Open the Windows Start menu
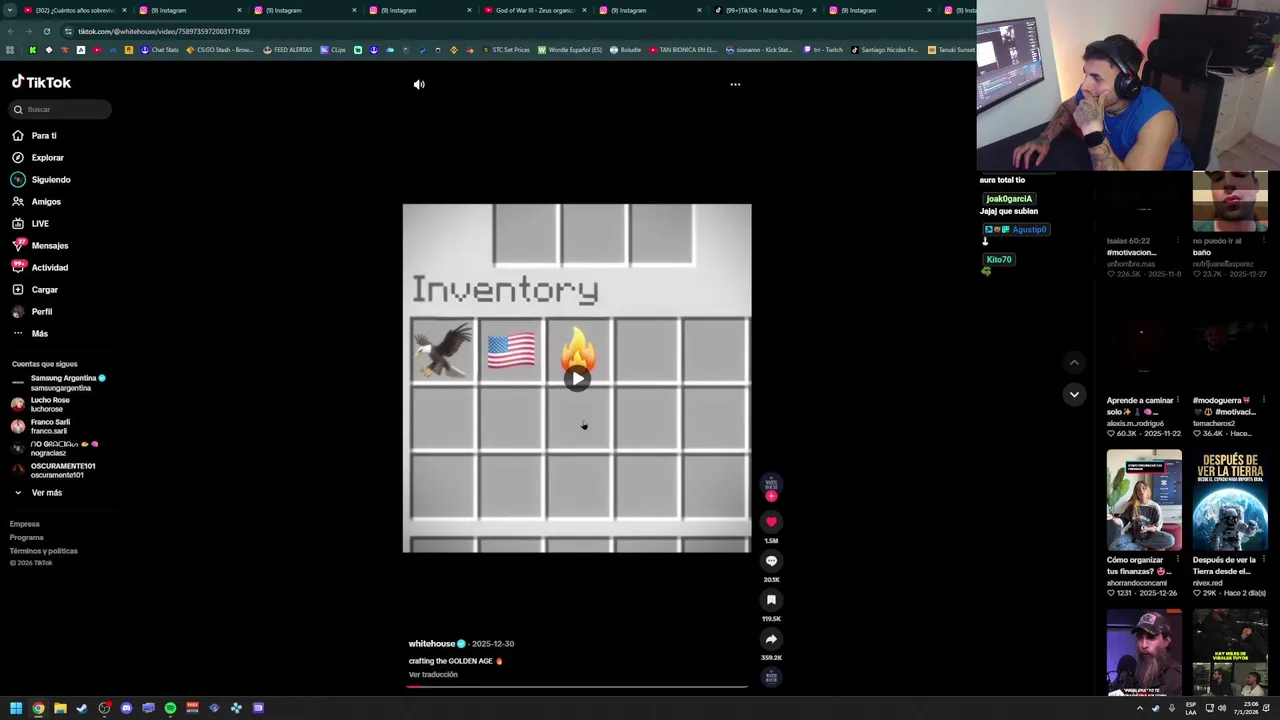 click(16, 708)
